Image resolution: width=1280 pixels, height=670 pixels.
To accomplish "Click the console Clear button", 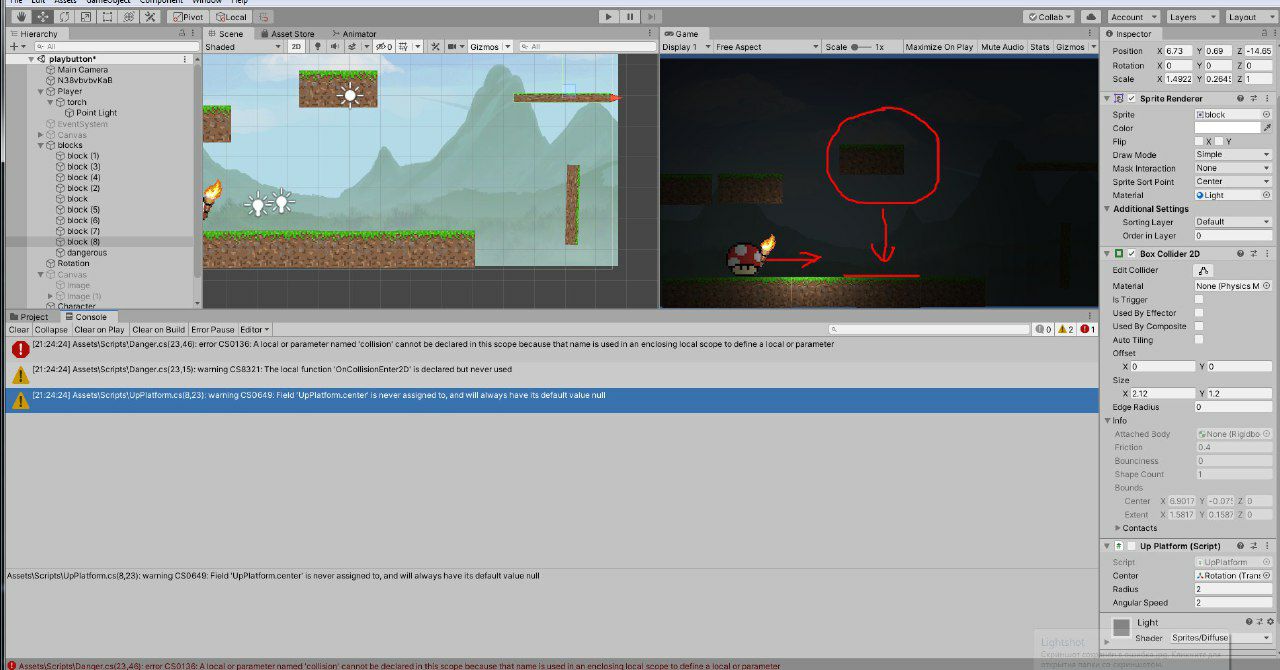I will (19, 329).
